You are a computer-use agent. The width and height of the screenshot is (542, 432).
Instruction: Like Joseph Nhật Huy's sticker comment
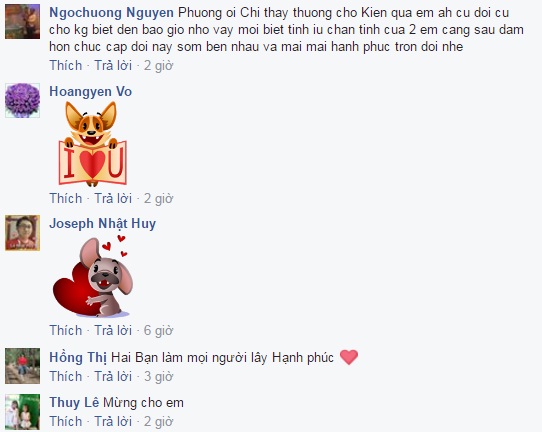click(x=66, y=330)
